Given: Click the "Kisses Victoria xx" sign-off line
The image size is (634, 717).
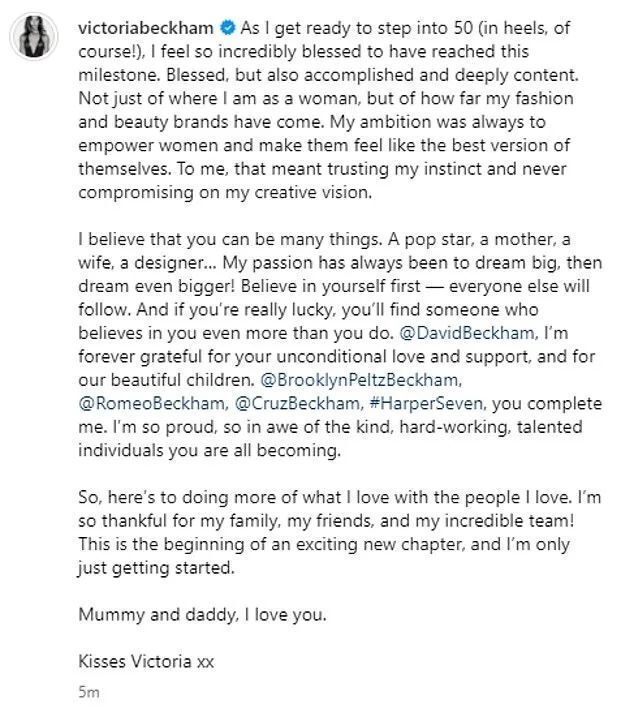Looking at the screenshot, I should [144, 661].
